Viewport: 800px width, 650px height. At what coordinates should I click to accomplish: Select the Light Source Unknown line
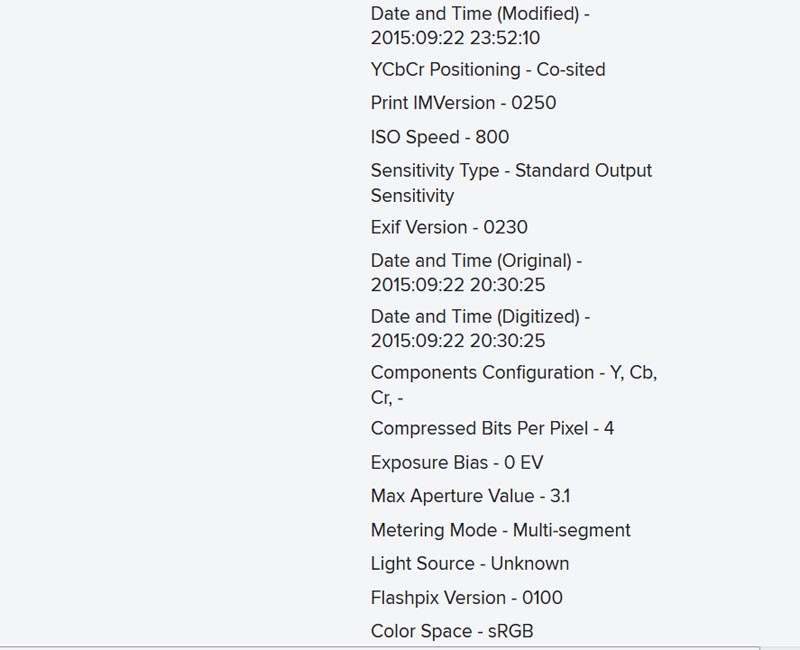coord(470,564)
